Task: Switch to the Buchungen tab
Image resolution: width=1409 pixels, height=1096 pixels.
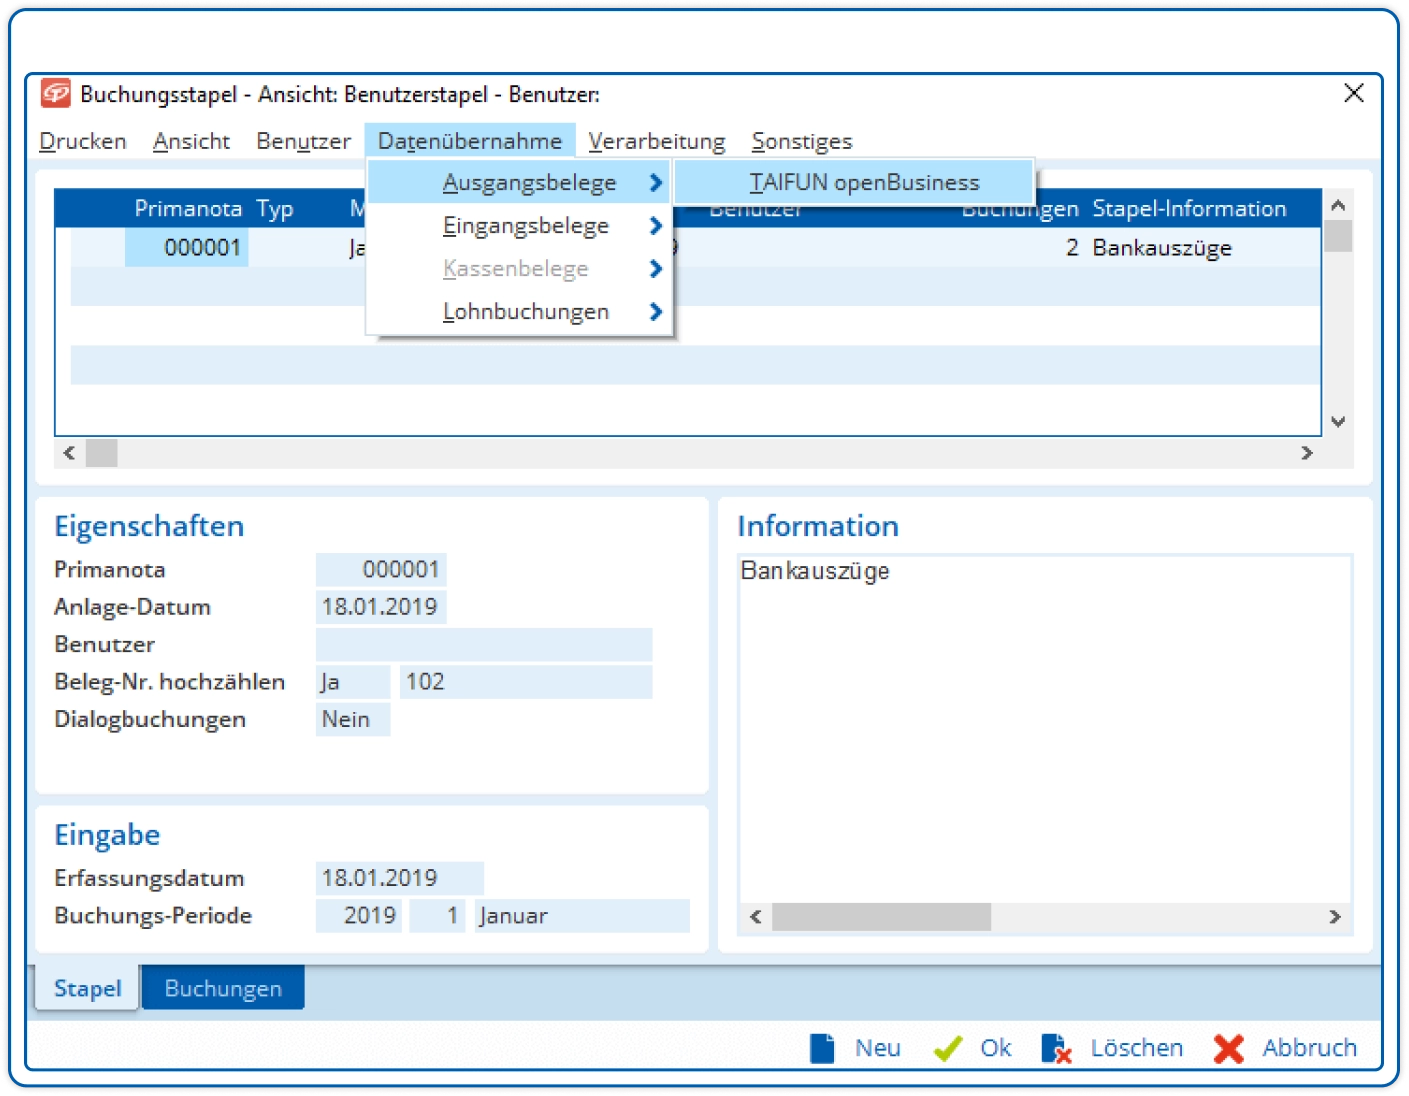Action: 223,988
